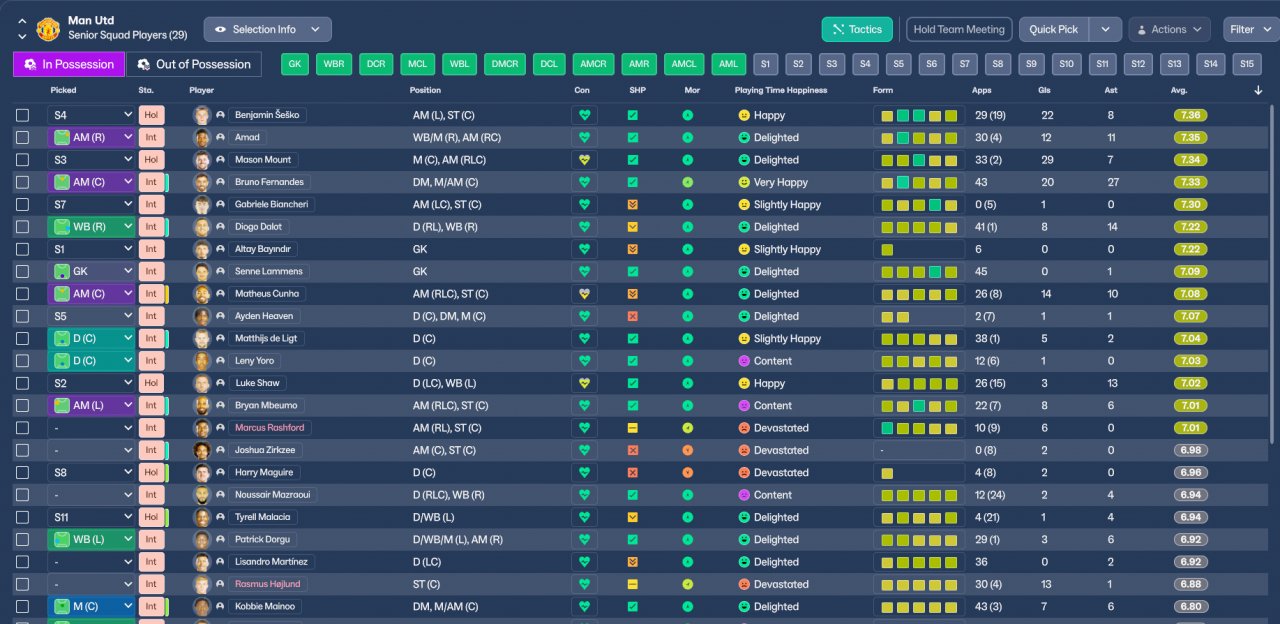Screen dimensions: 1280x624
Task: Open Marcus Rashford's player name link
Action: 269,428
